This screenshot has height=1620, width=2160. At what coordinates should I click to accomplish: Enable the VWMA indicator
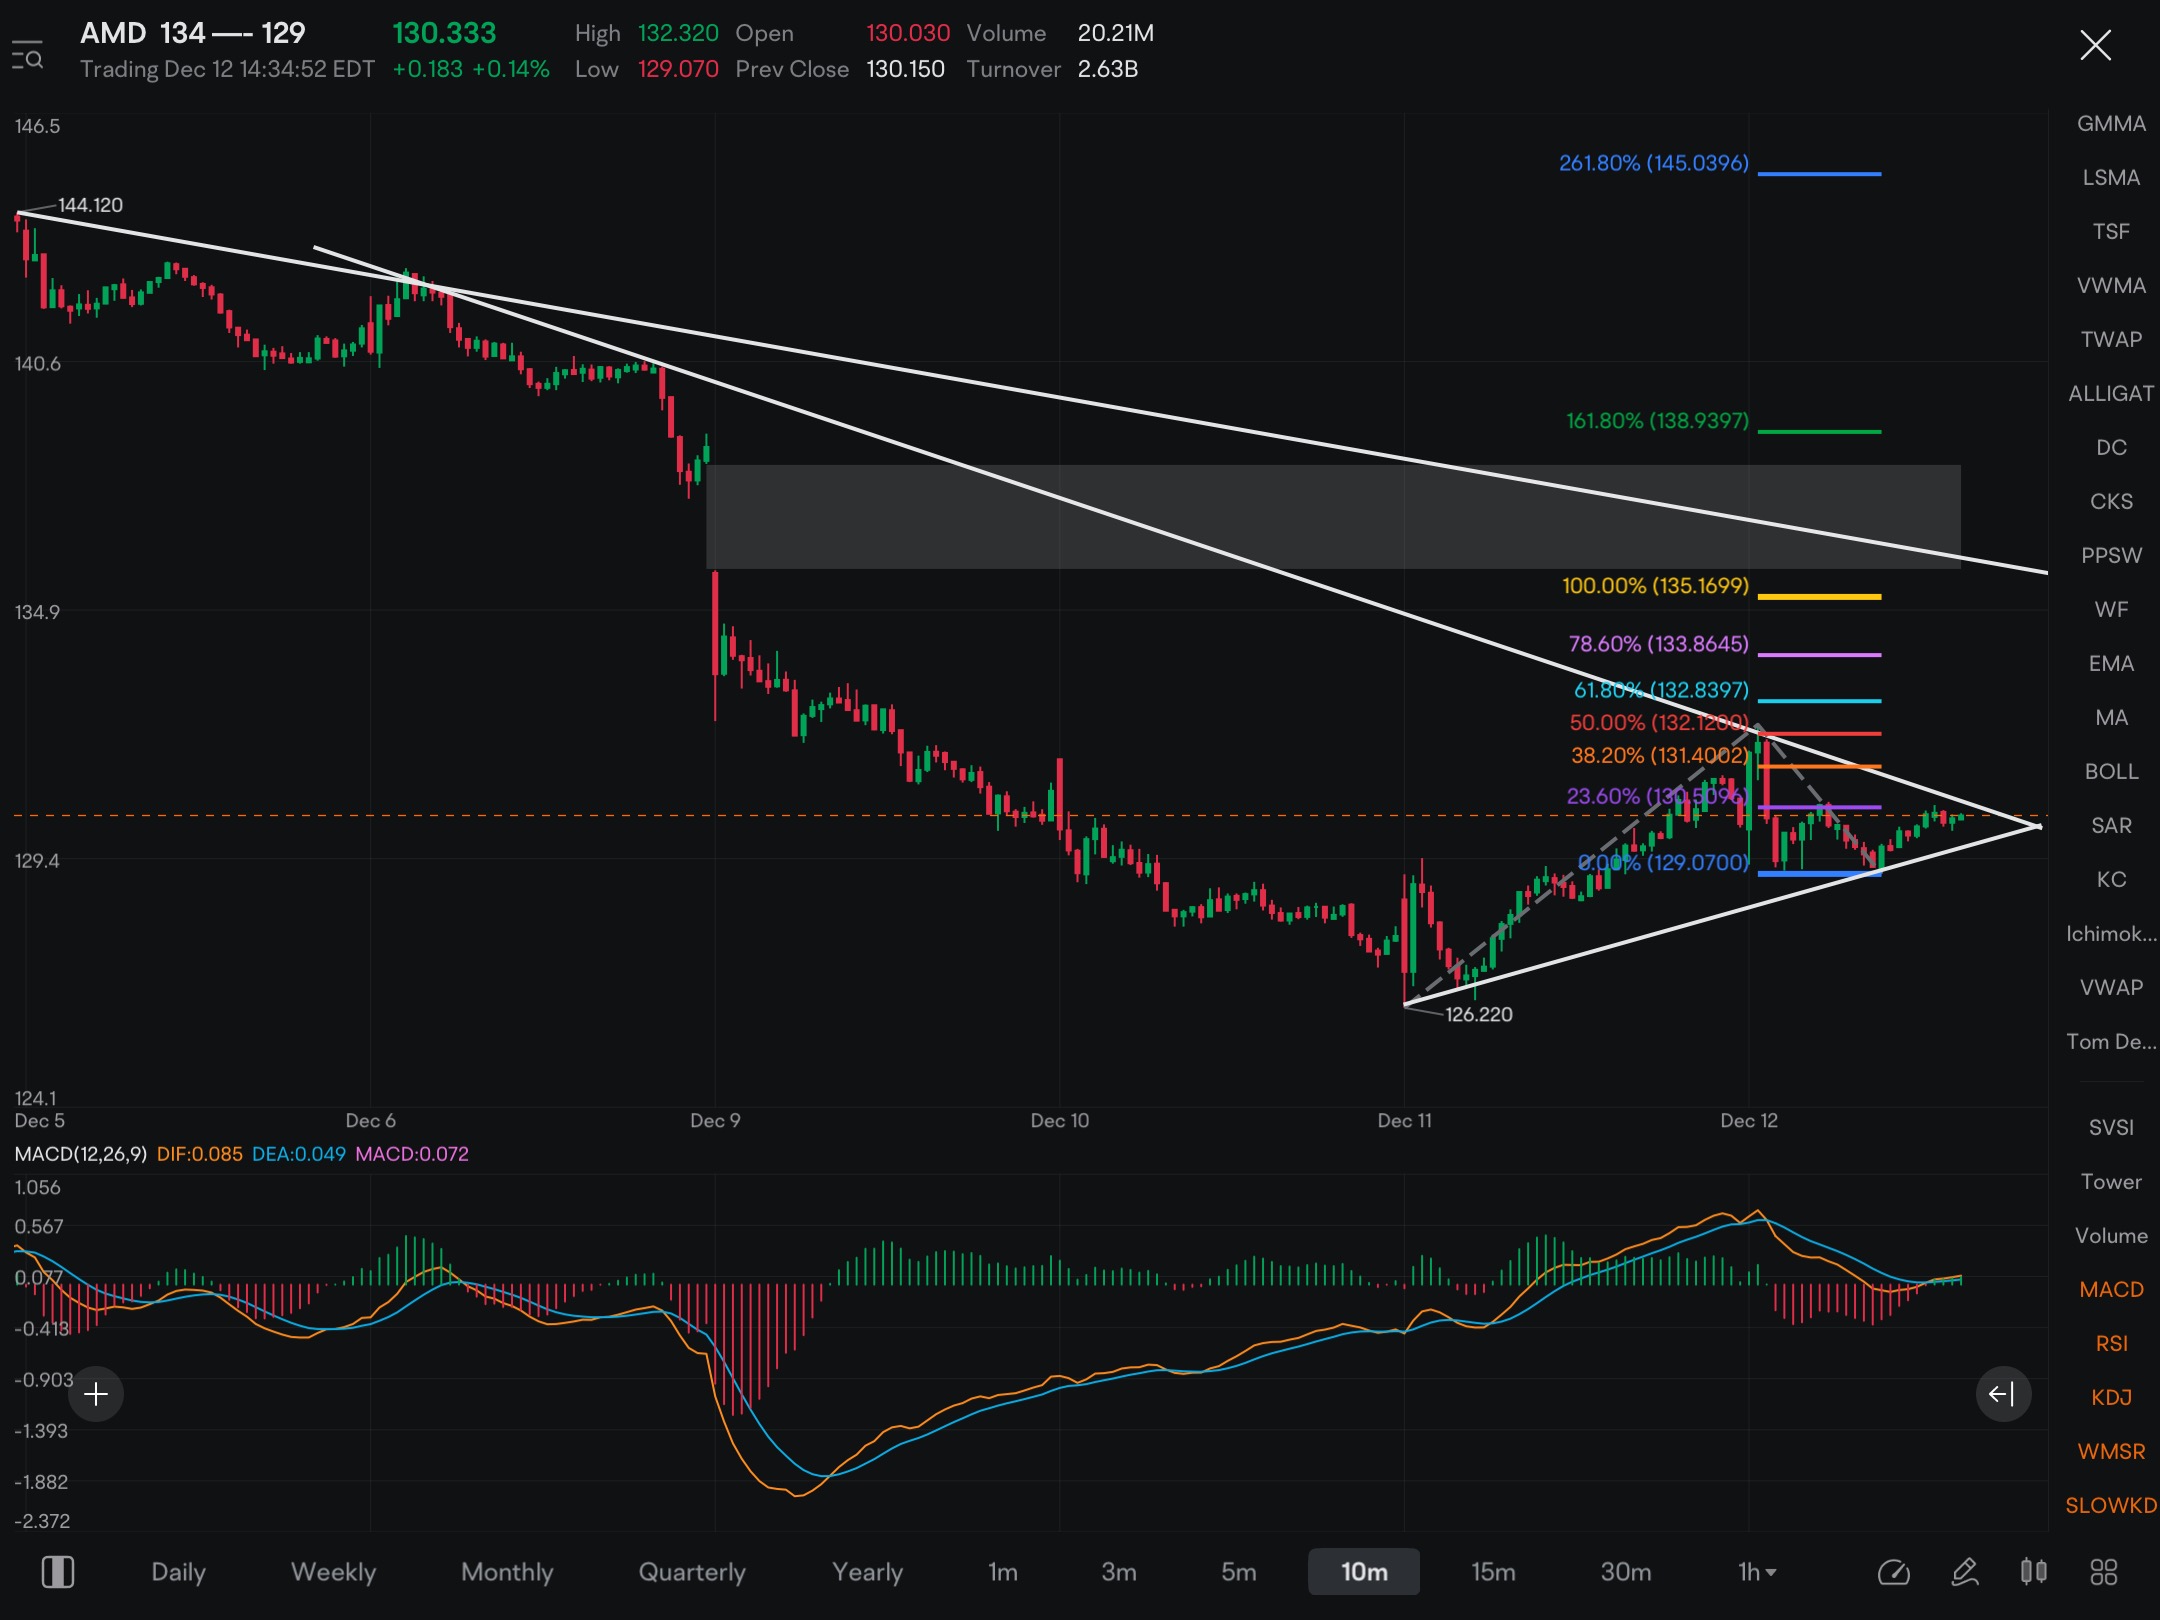point(2111,286)
